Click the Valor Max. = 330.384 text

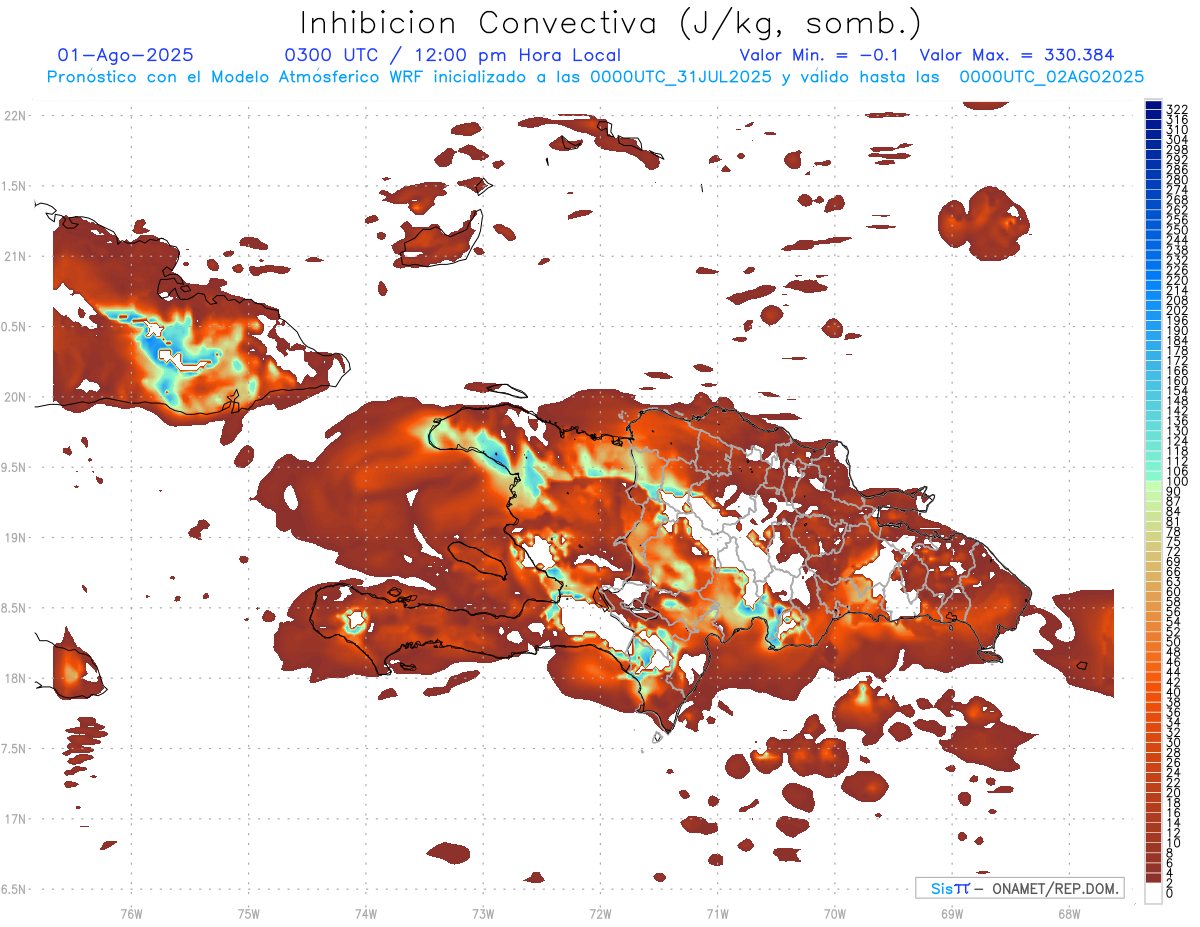point(1016,56)
